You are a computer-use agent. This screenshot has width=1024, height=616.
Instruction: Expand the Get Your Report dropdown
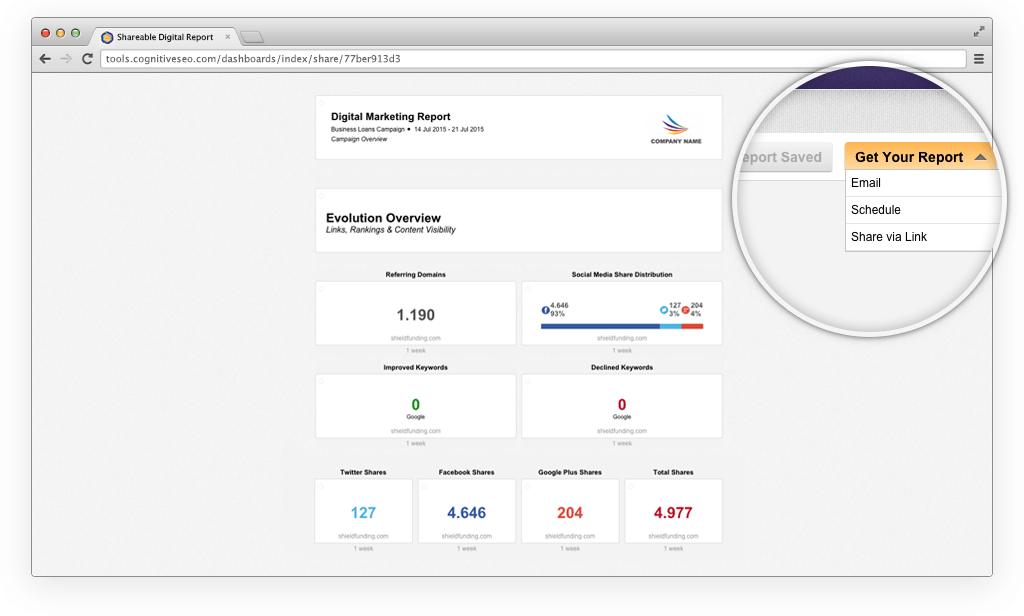[920, 157]
